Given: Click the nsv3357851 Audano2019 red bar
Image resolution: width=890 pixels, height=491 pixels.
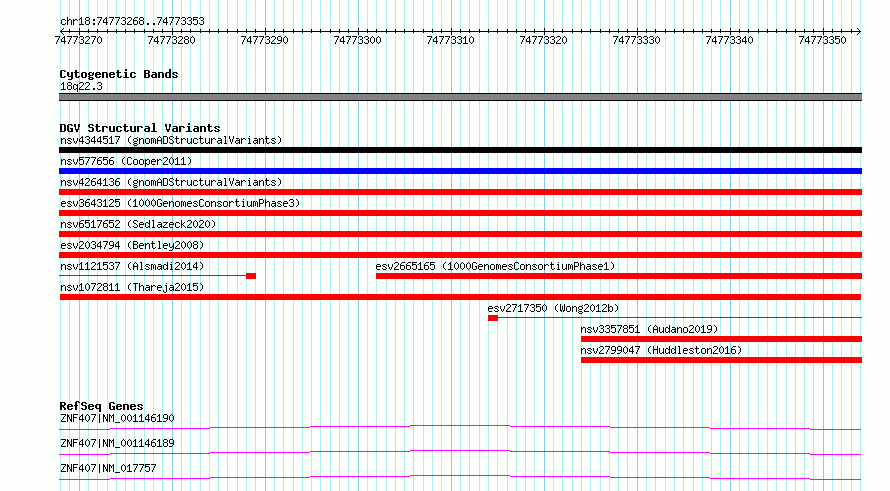Looking at the screenshot, I should click(721, 339).
